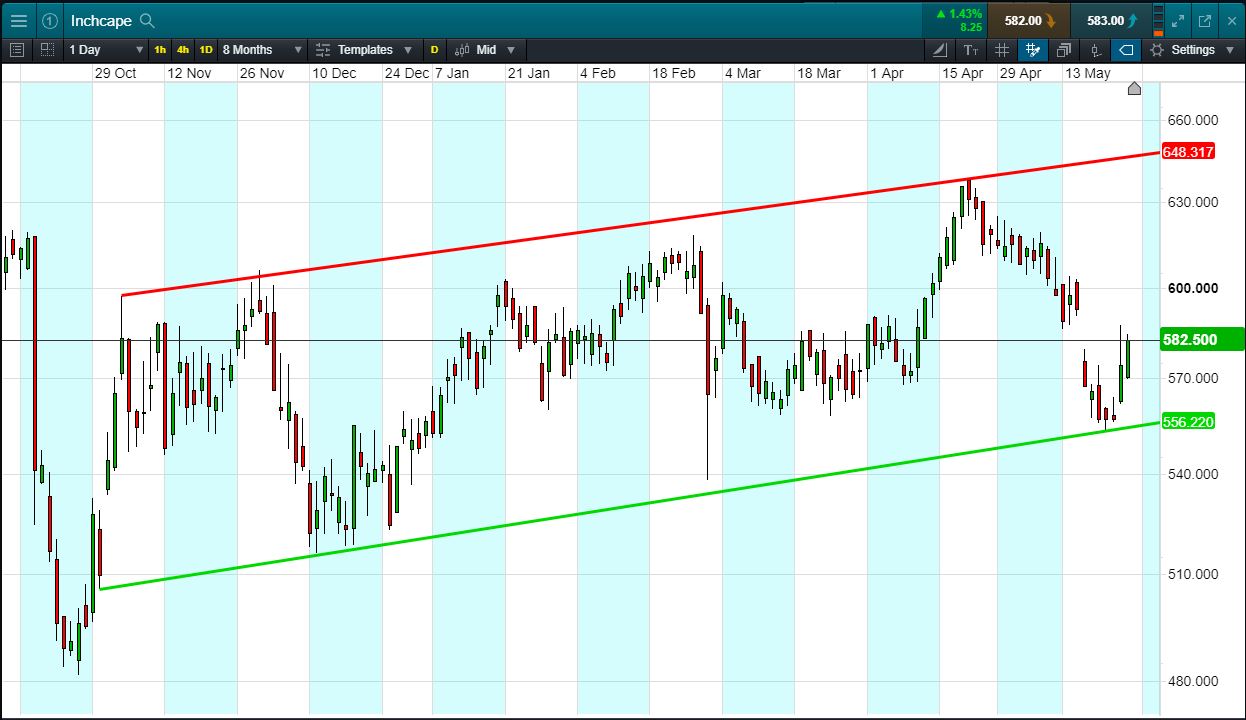Open the hamburger main menu

18,20
